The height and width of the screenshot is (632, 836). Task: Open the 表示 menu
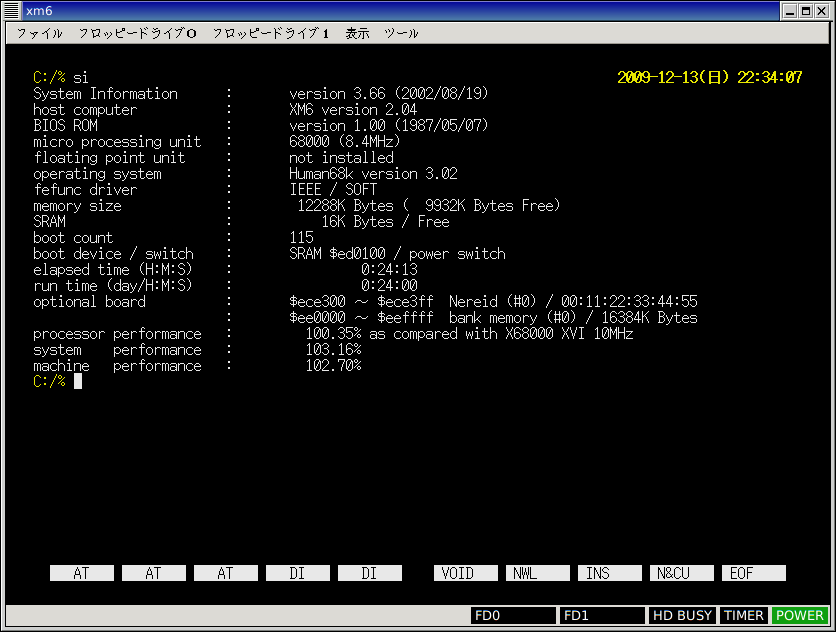[x=357, y=34]
